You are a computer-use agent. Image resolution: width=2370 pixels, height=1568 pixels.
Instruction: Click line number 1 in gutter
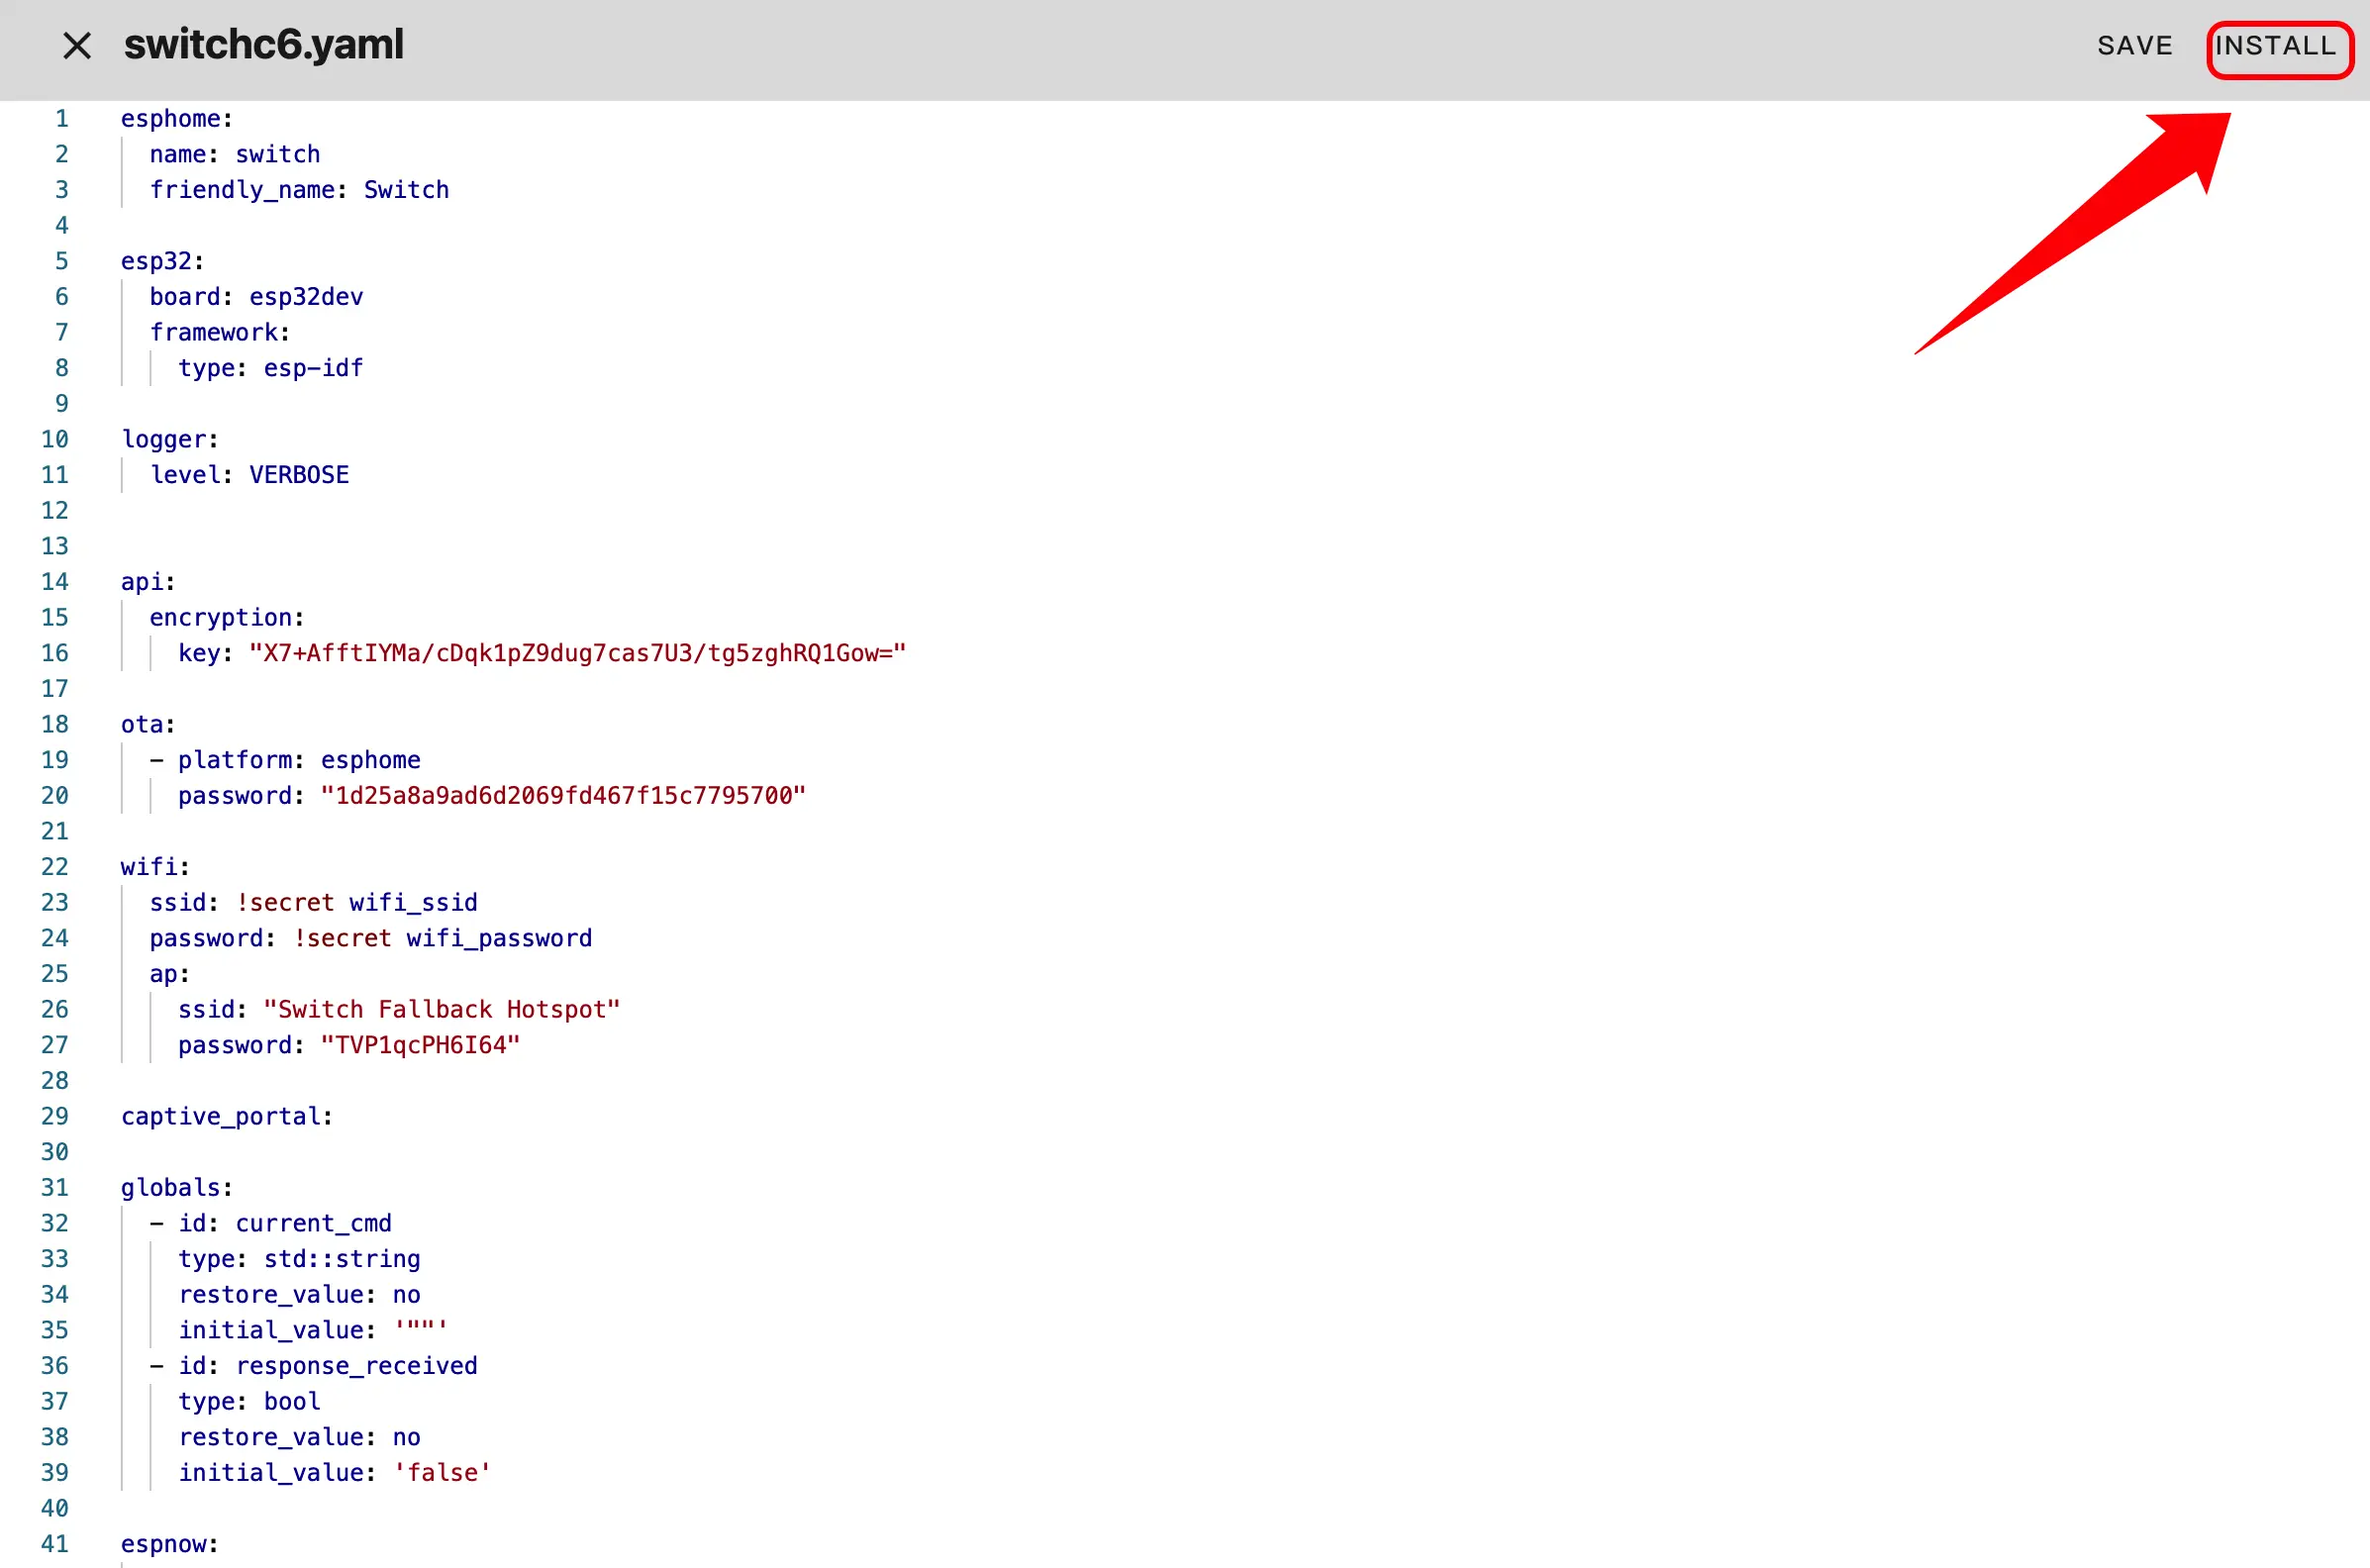click(61, 119)
